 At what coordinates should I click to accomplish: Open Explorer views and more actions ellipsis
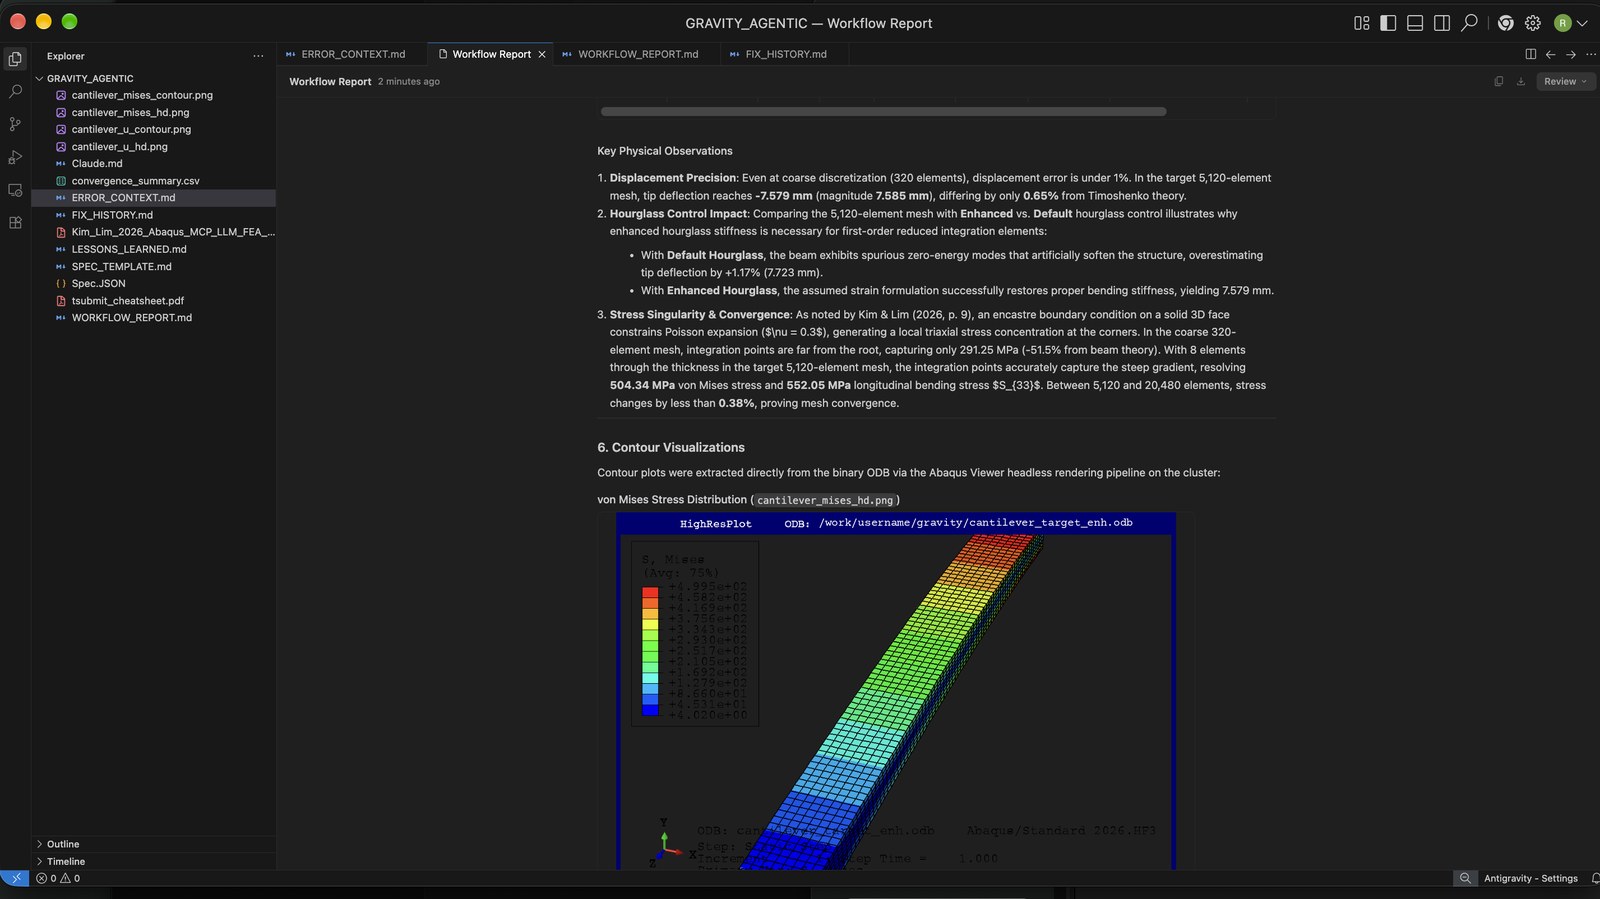click(x=258, y=56)
